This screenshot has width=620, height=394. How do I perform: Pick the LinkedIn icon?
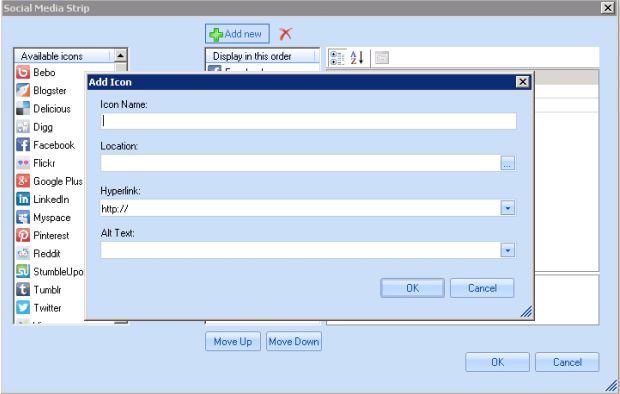[23, 199]
